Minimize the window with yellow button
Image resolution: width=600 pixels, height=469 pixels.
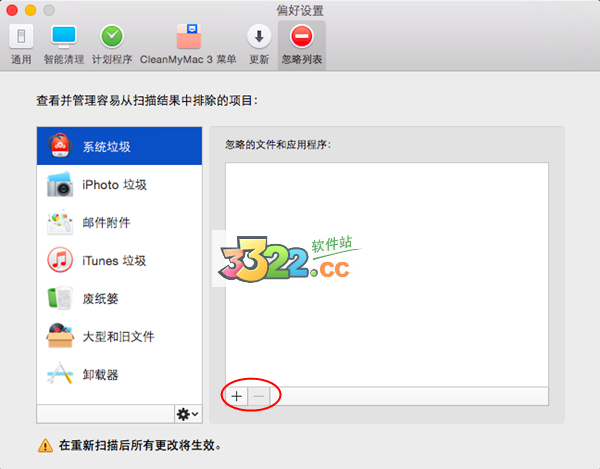tap(31, 10)
